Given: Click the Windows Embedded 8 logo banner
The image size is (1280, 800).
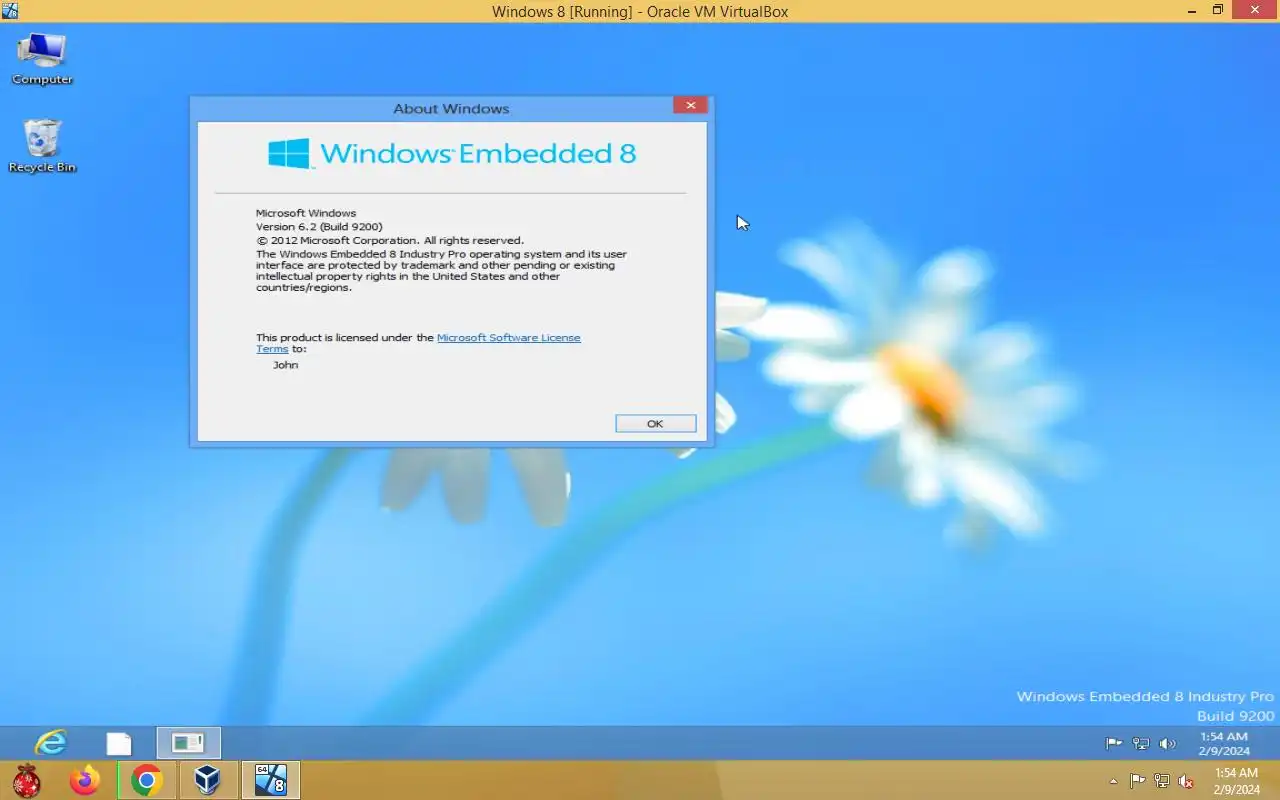Looking at the screenshot, I should pos(452,153).
